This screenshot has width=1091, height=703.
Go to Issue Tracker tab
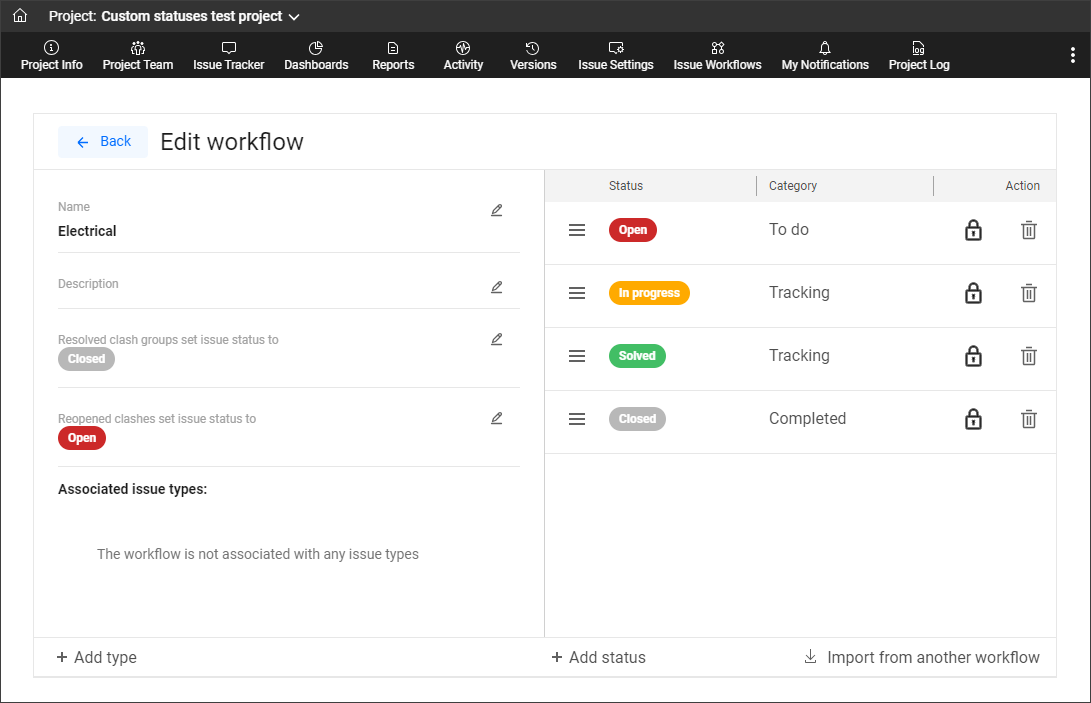click(x=229, y=56)
